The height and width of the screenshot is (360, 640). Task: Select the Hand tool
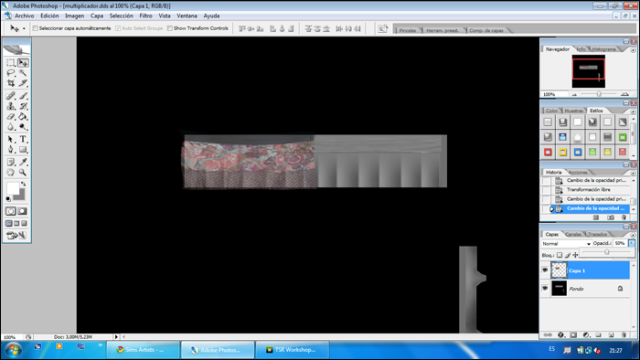[x=11, y=172]
